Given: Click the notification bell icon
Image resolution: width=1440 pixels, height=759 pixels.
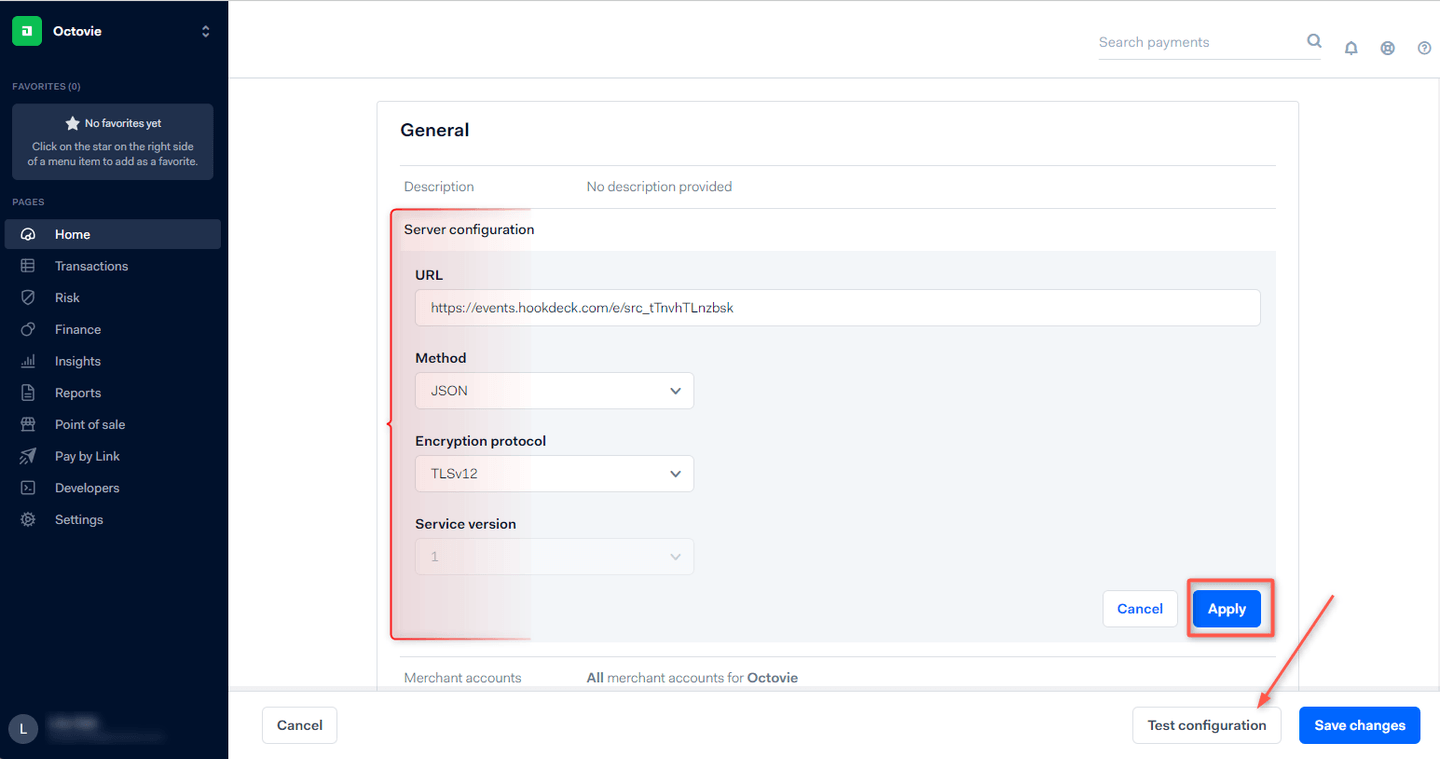Looking at the screenshot, I should click(x=1351, y=47).
